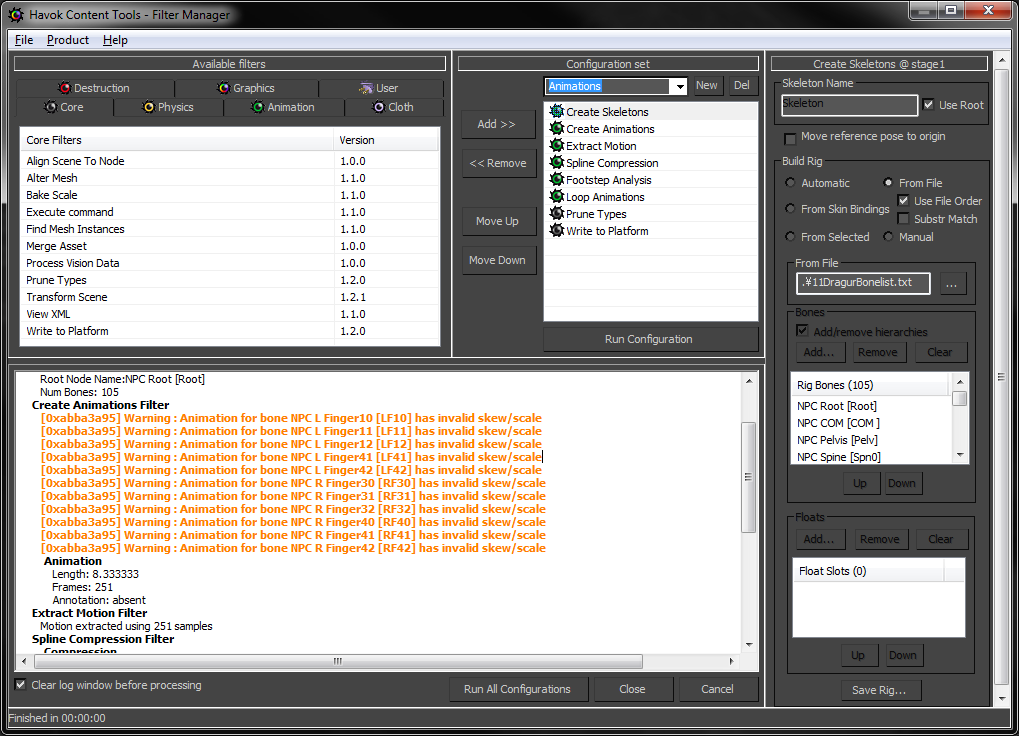Toggle Add/remove hierarchies checkbox
1019x736 pixels.
[803, 331]
